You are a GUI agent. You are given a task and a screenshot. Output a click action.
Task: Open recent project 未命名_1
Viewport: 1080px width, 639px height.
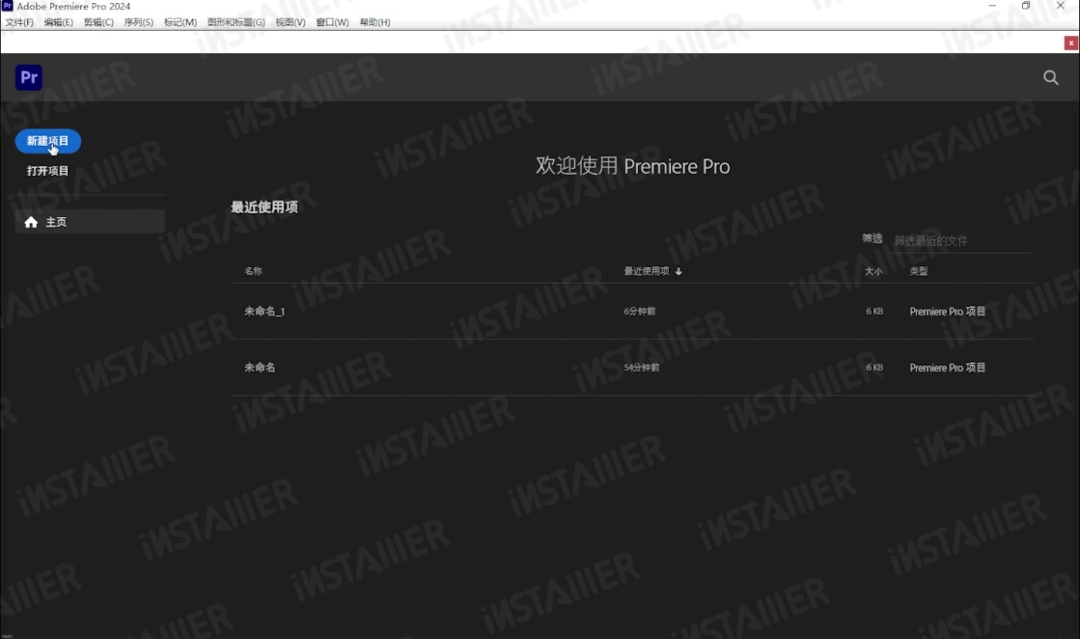tap(264, 311)
